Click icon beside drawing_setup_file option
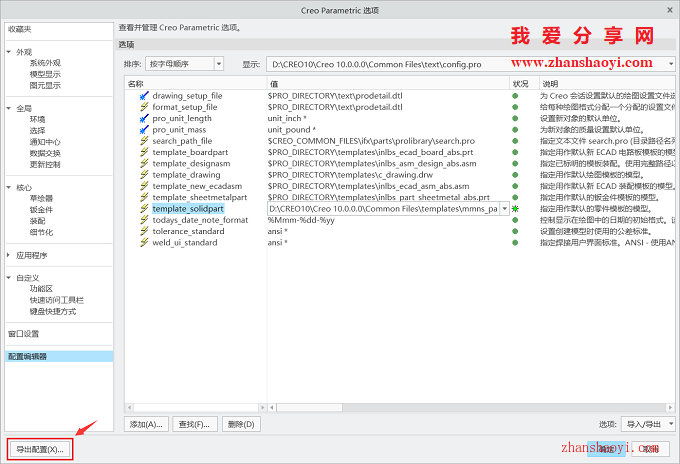680x464 pixels. (x=144, y=95)
